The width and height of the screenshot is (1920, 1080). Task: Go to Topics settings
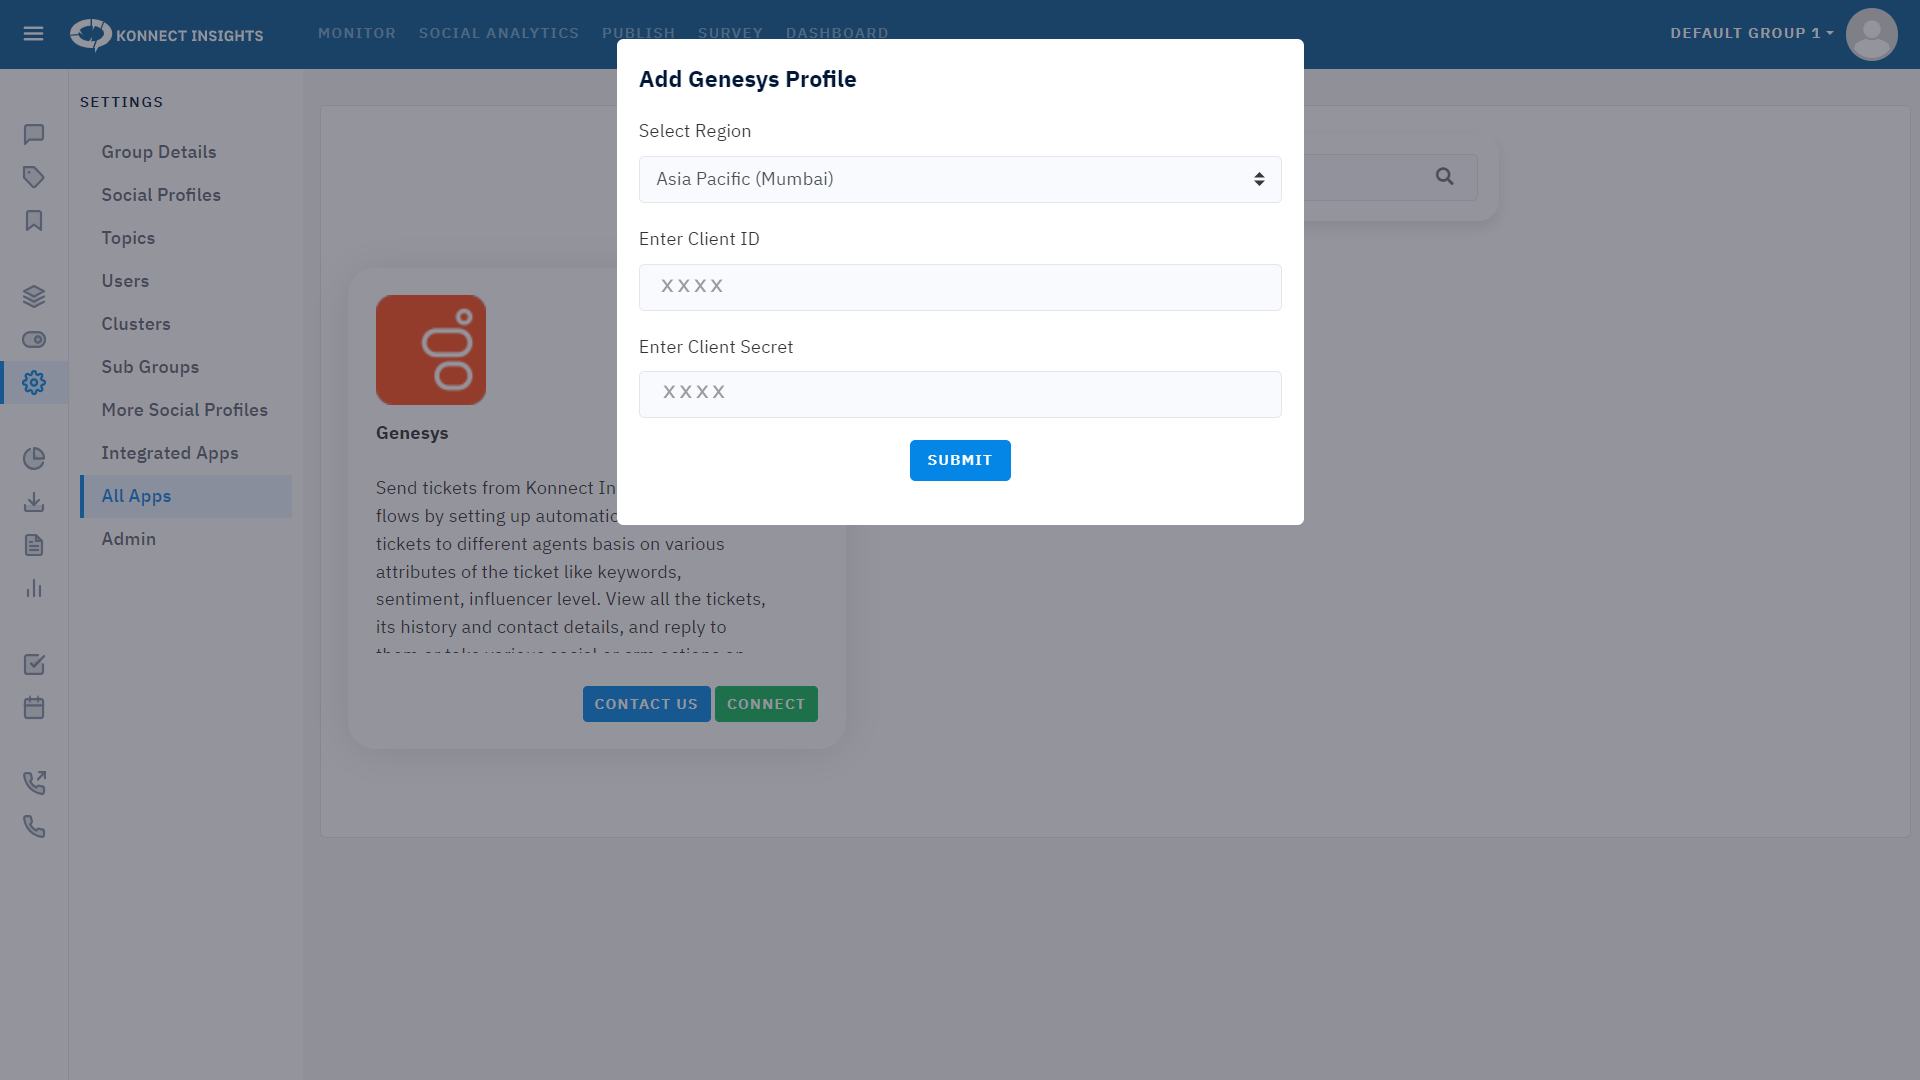(128, 238)
